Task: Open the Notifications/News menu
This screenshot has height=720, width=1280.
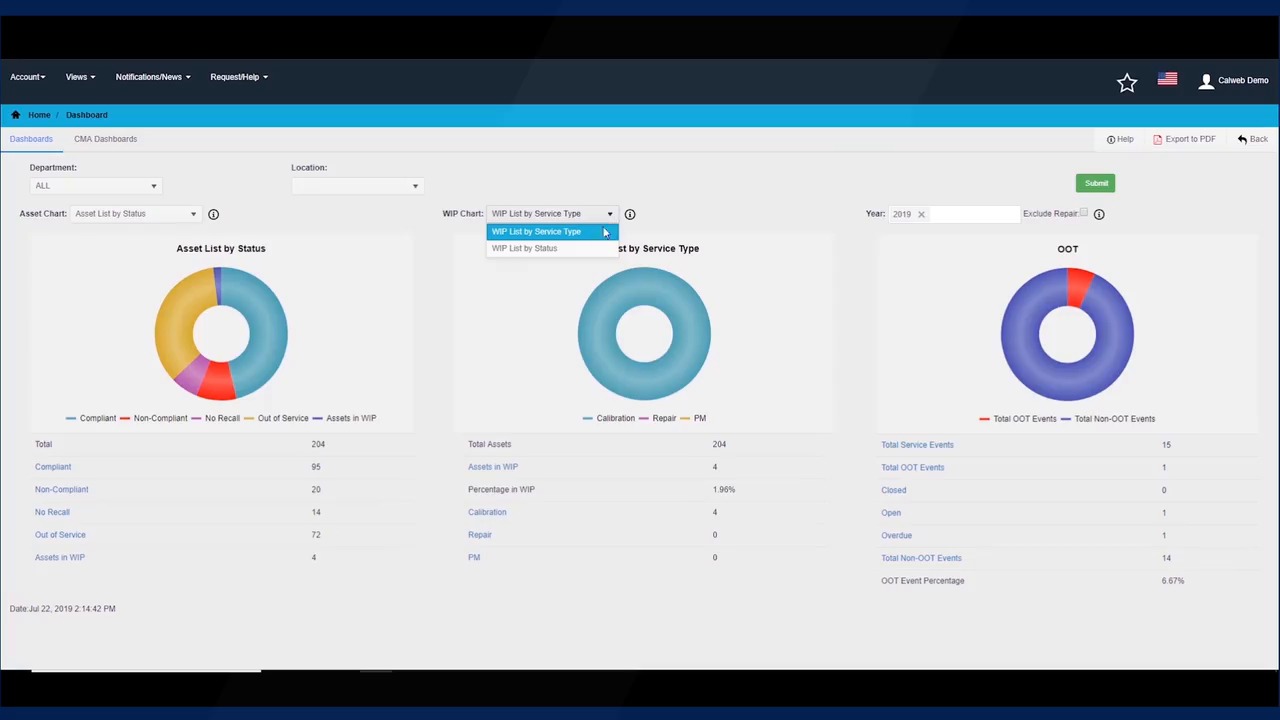Action: 152,77
